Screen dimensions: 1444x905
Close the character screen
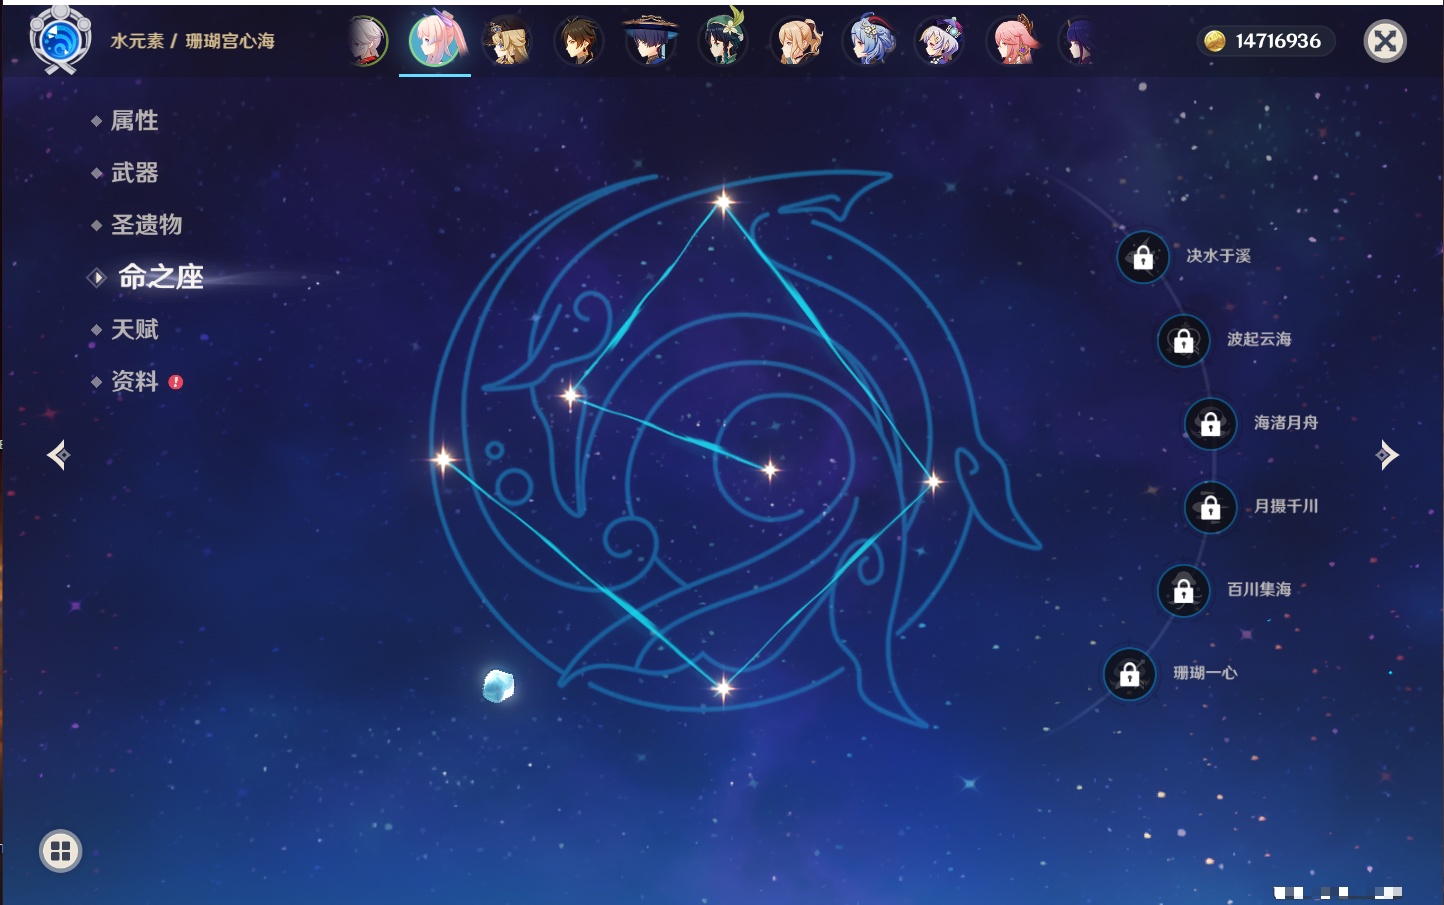pos(1385,41)
